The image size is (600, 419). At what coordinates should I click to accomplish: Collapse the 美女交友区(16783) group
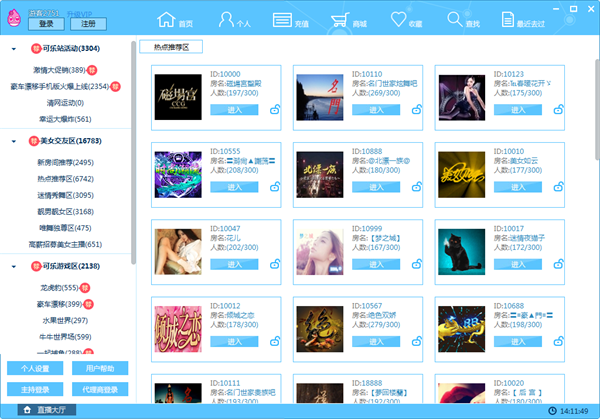(x=14, y=142)
